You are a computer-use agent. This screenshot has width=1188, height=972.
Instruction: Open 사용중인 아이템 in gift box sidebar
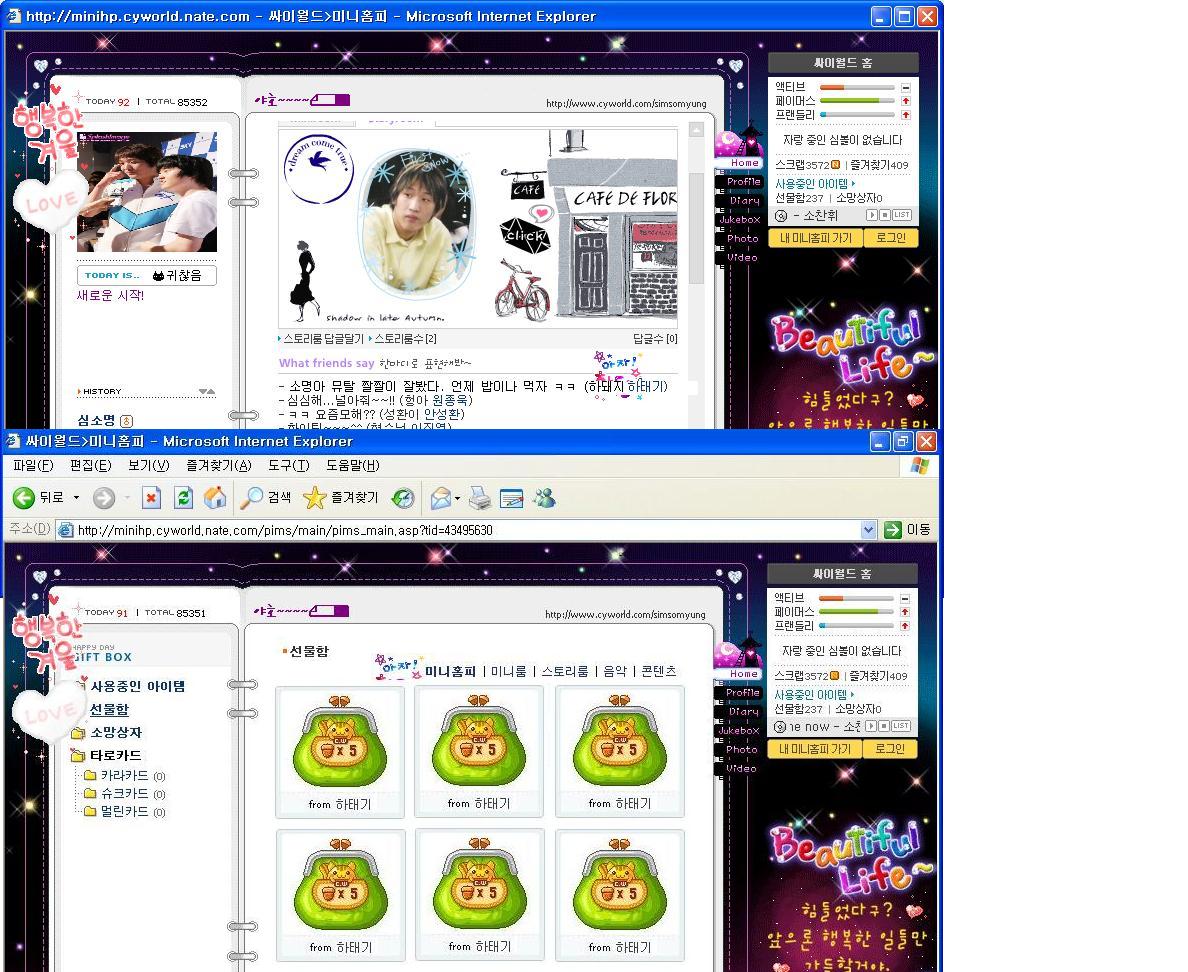[x=137, y=686]
